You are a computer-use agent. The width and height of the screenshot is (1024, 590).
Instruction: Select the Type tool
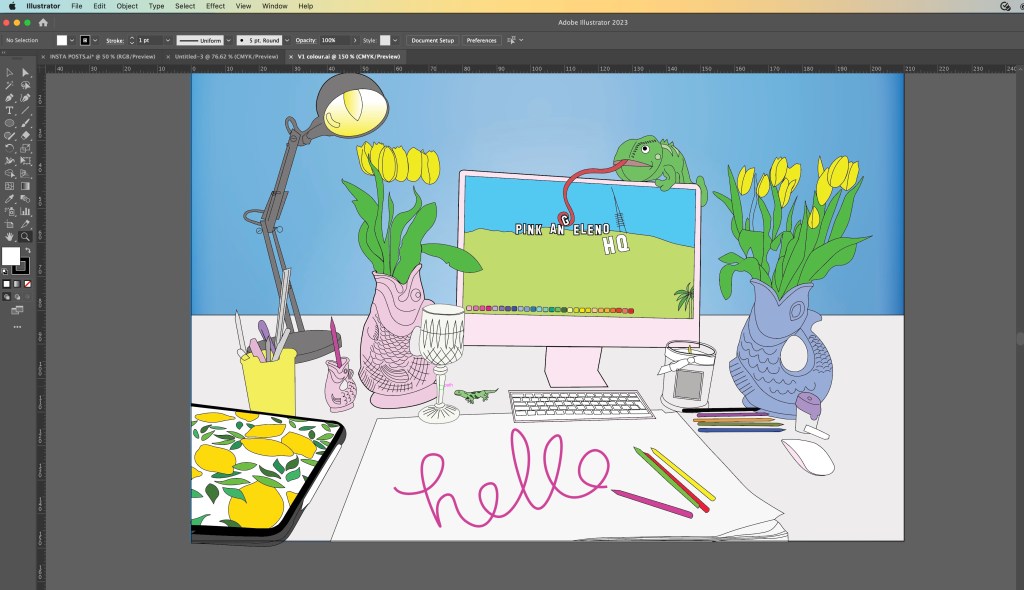(x=9, y=110)
